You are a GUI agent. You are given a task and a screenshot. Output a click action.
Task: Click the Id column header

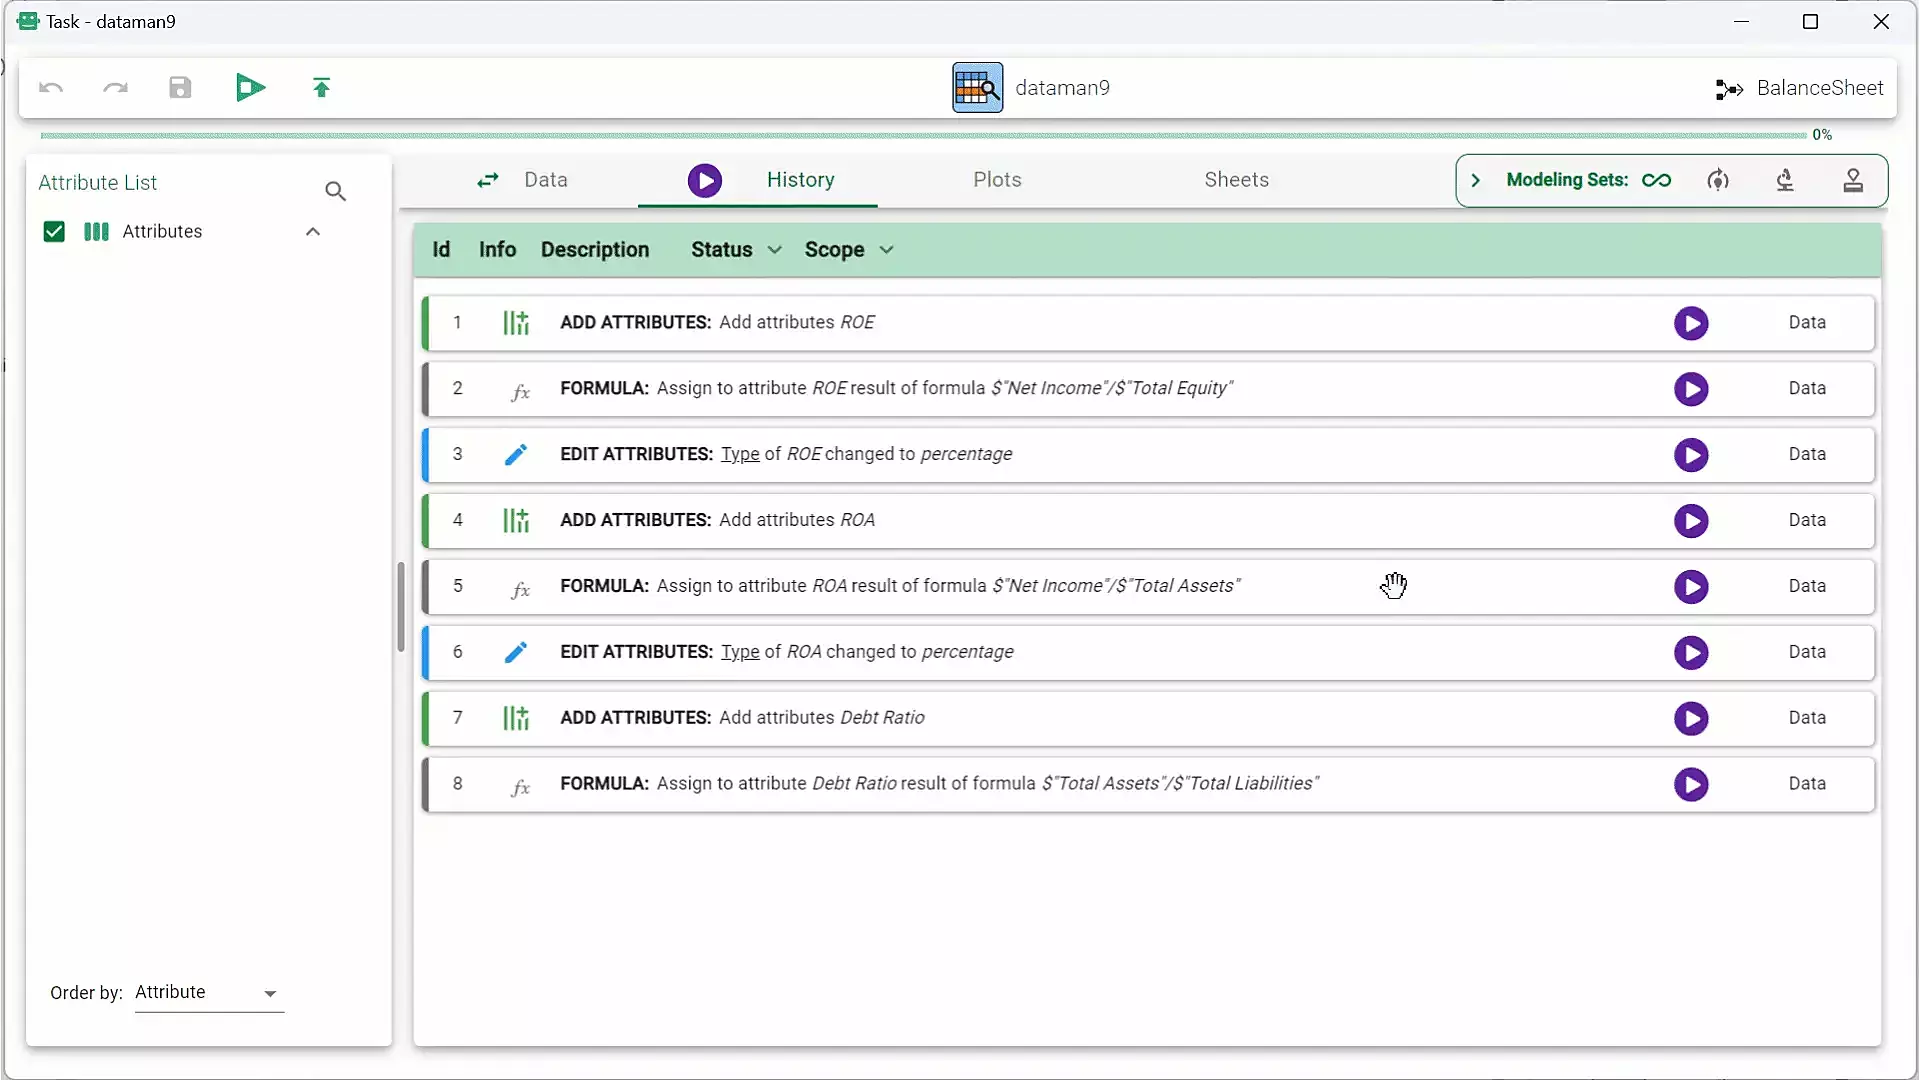click(441, 250)
